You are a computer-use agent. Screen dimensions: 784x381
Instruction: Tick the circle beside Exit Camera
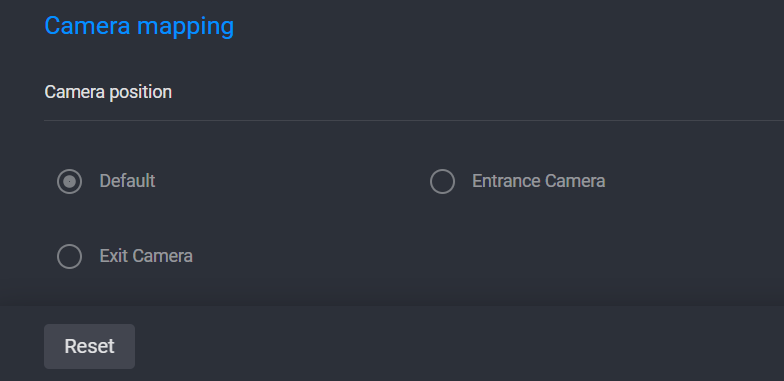(70, 256)
